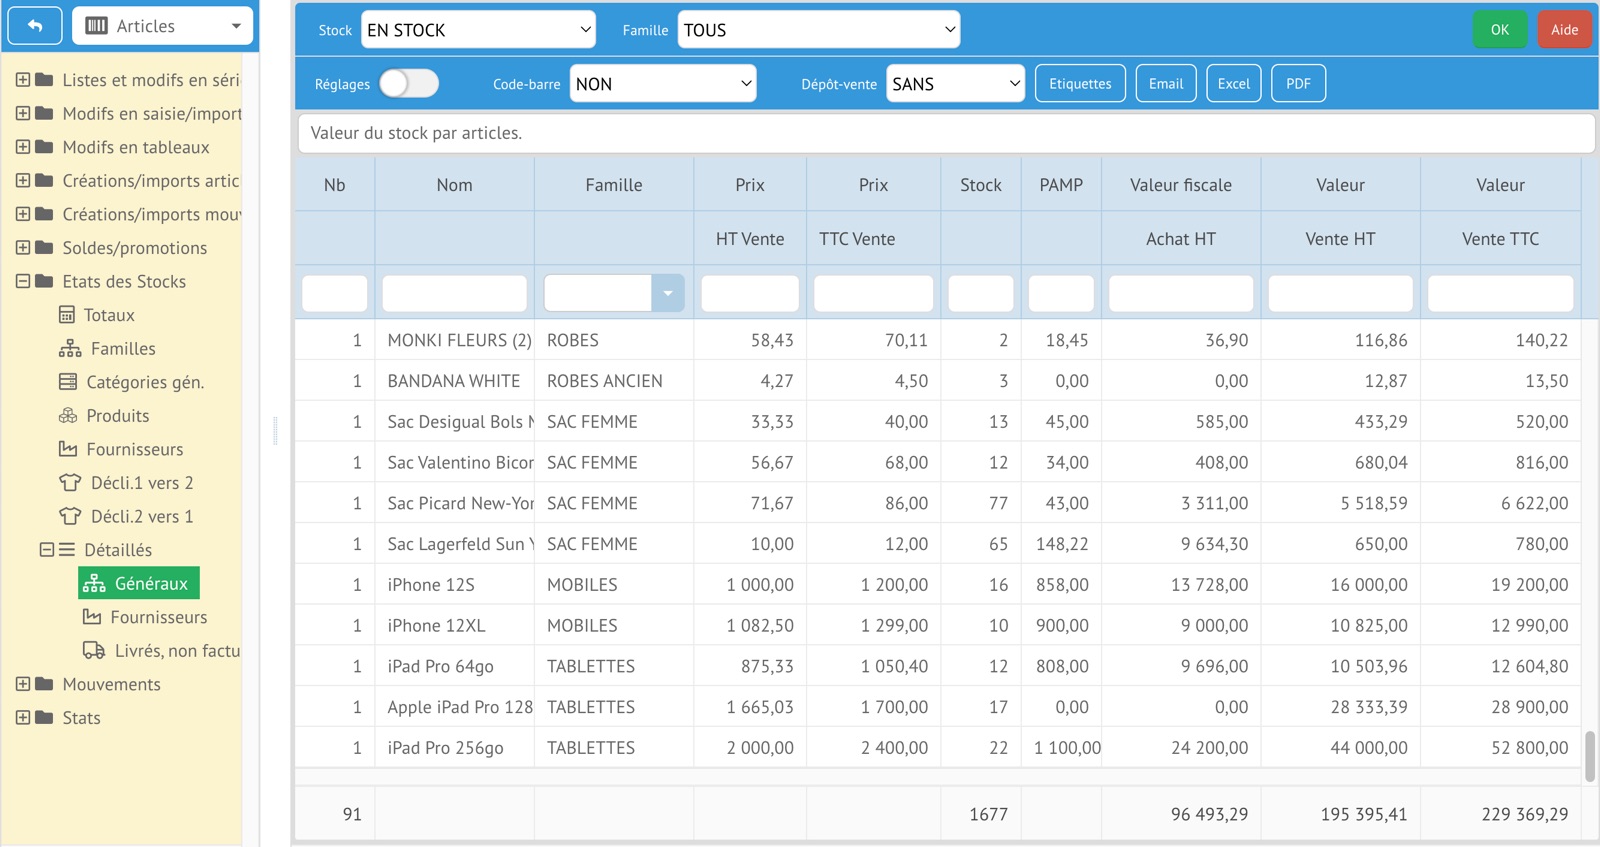Screen dimensions: 1600x847
Task: Click the Nom column filter field
Action: pos(454,294)
